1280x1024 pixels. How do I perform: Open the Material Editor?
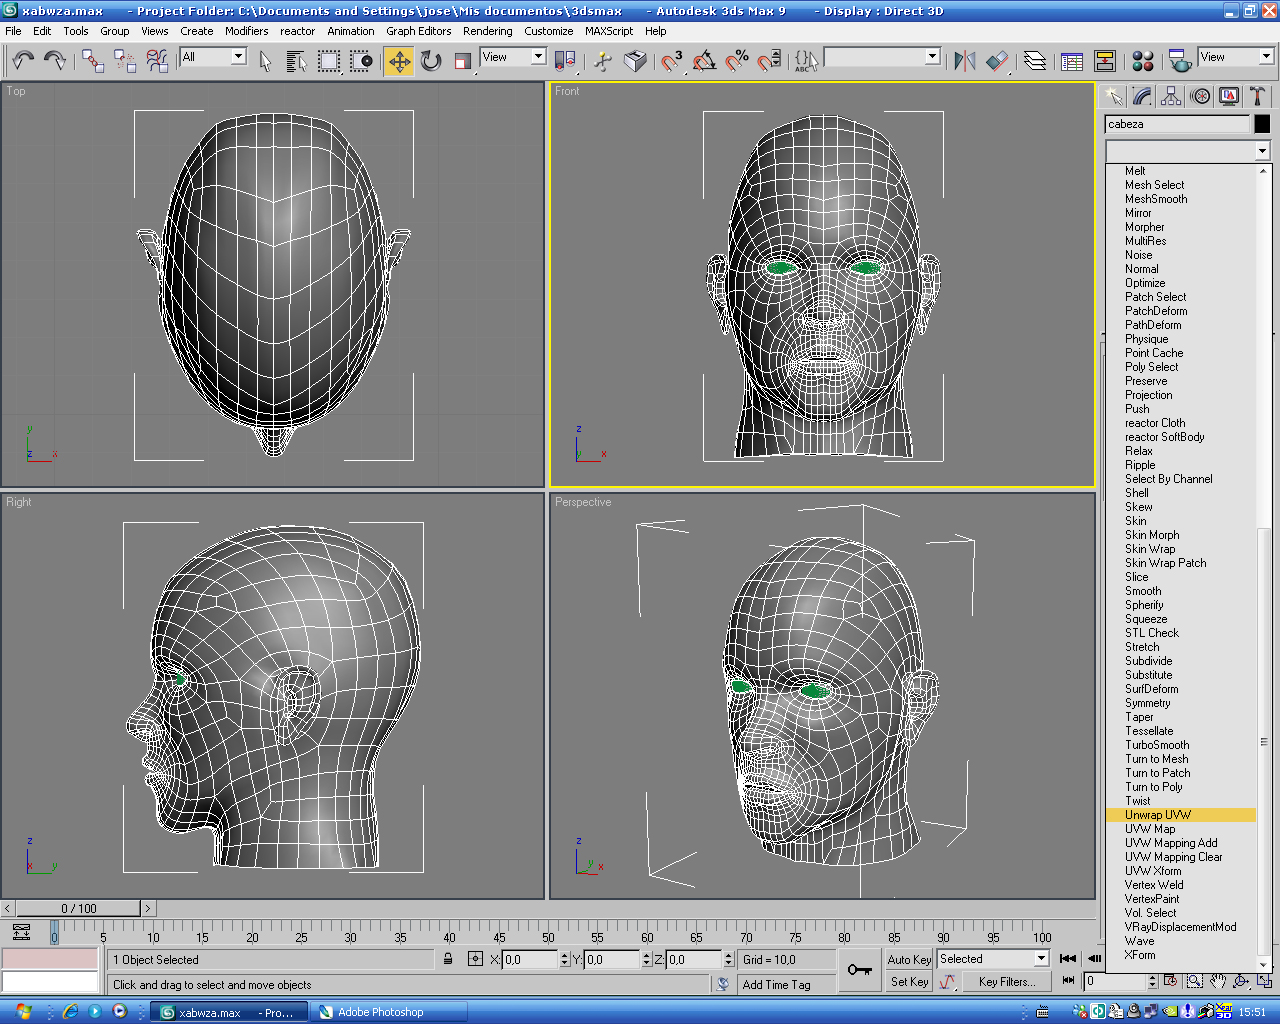(1143, 61)
